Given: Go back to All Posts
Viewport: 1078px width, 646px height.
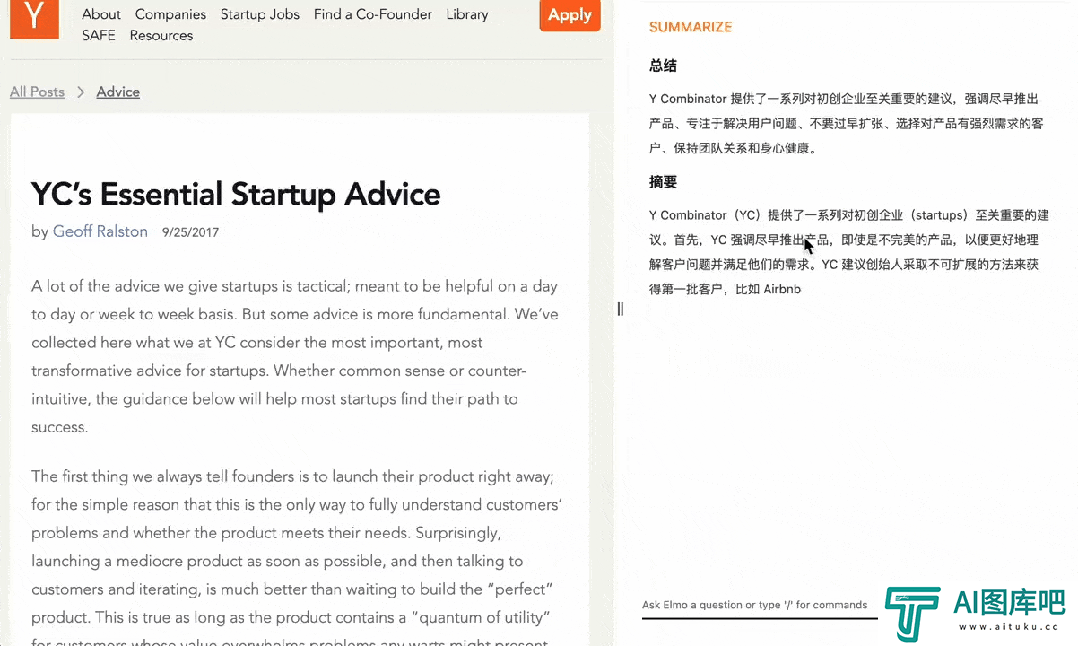Looking at the screenshot, I should 37,92.
